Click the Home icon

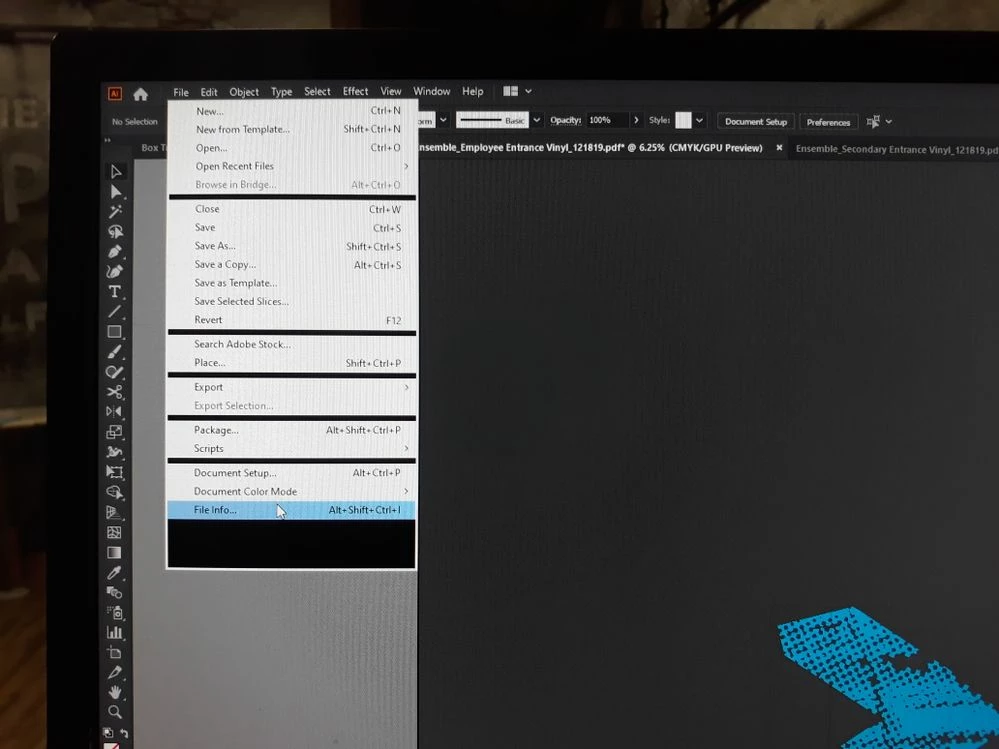(141, 94)
